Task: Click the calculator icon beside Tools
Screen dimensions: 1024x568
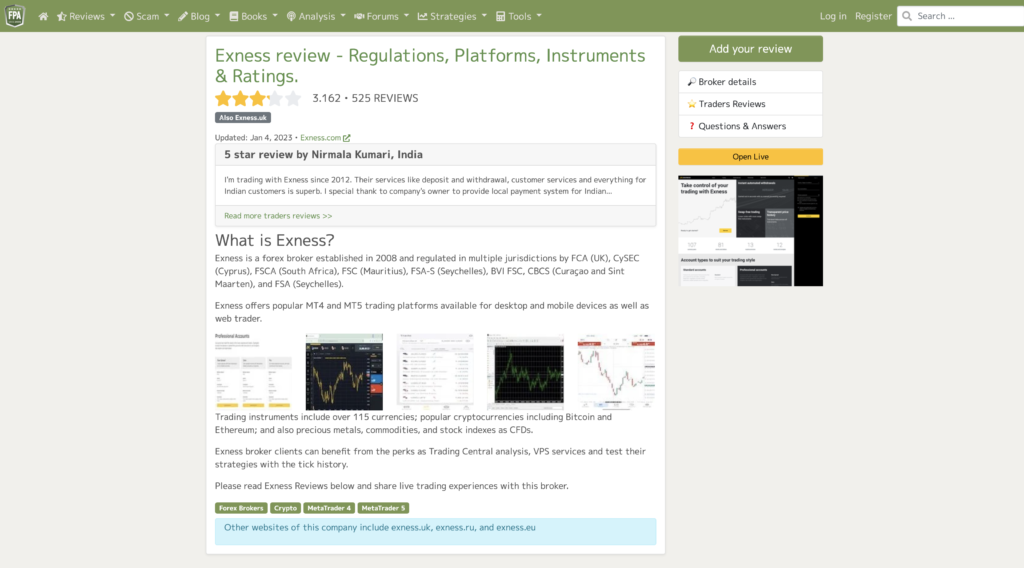Action: click(500, 16)
